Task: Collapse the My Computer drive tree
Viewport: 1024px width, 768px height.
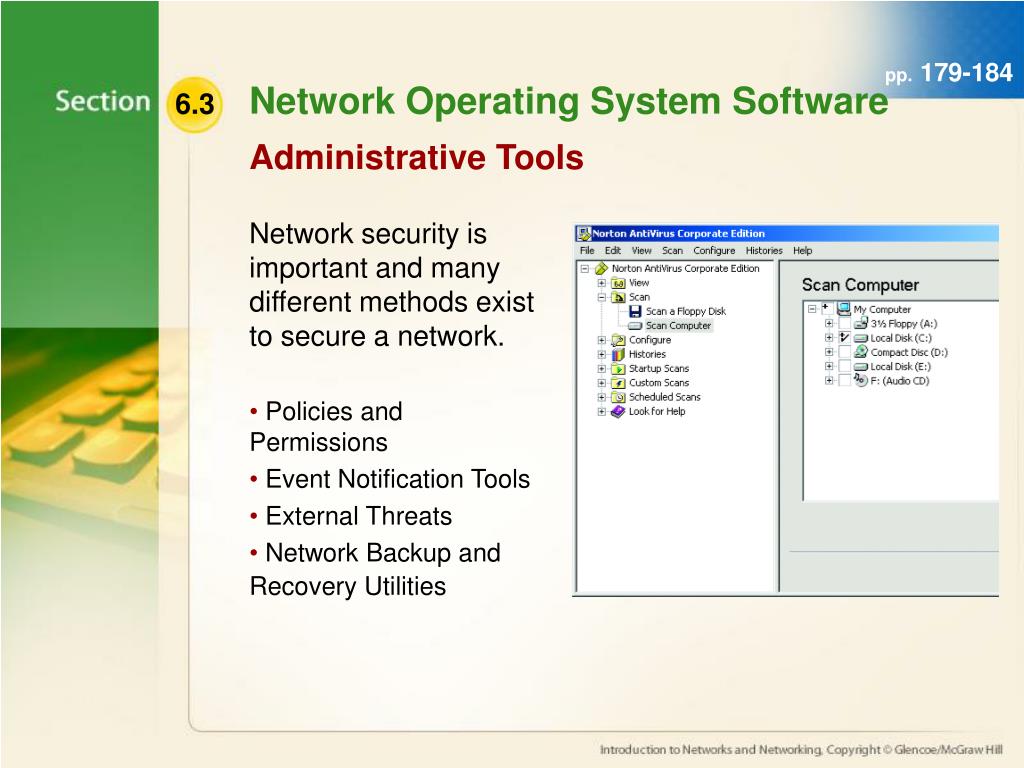Action: click(x=812, y=309)
